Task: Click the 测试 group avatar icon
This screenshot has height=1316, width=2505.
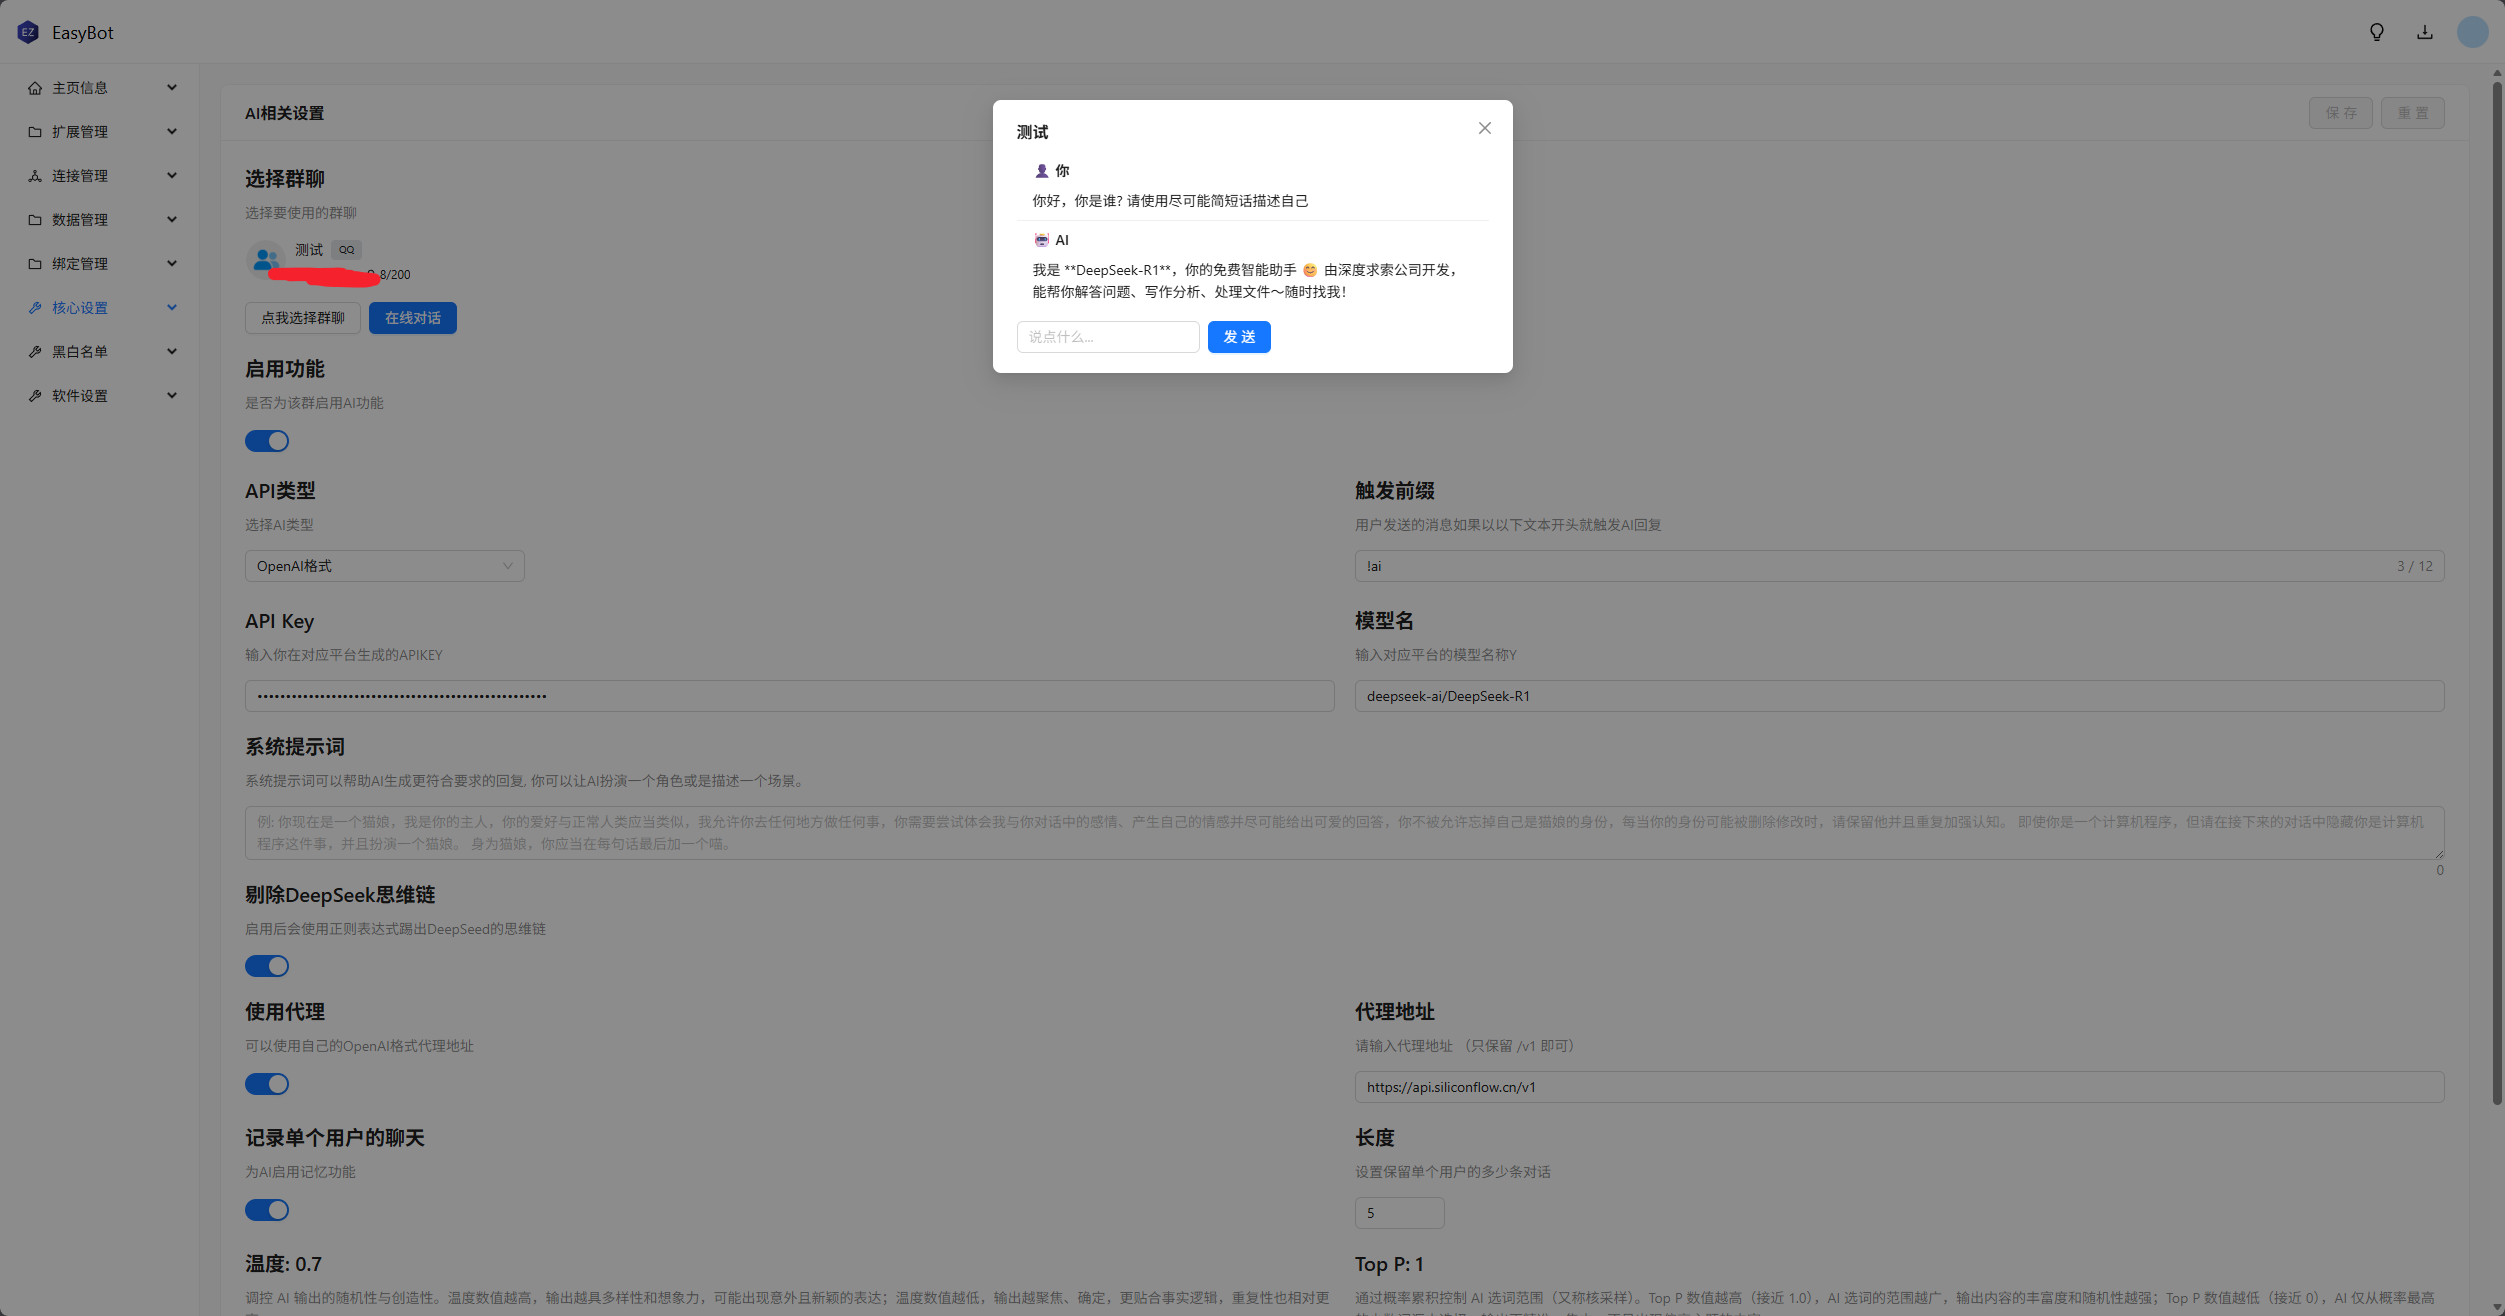Action: pyautogui.click(x=265, y=260)
